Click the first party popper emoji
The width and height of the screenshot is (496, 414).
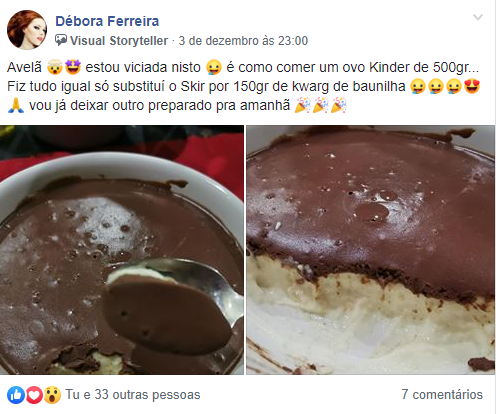[x=302, y=105]
